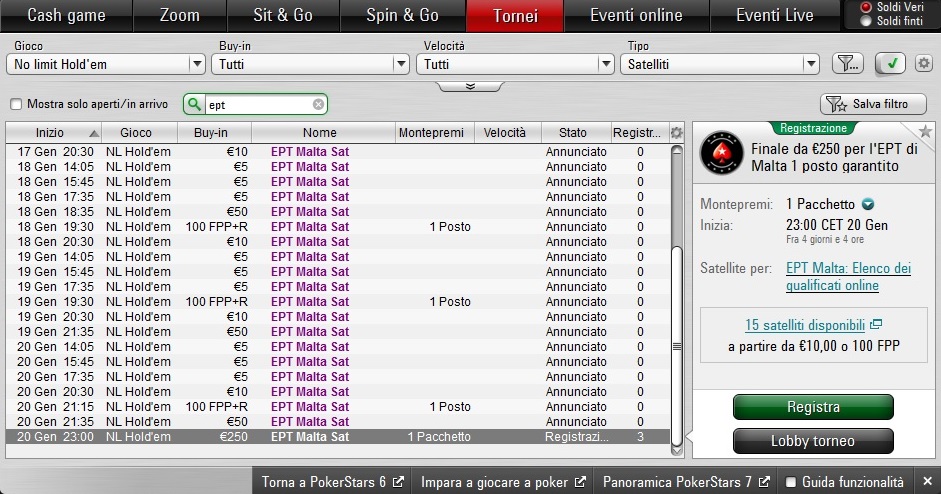Image resolution: width=941 pixels, height=494 pixels.
Task: Sort by the Nome column header
Action: point(323,133)
